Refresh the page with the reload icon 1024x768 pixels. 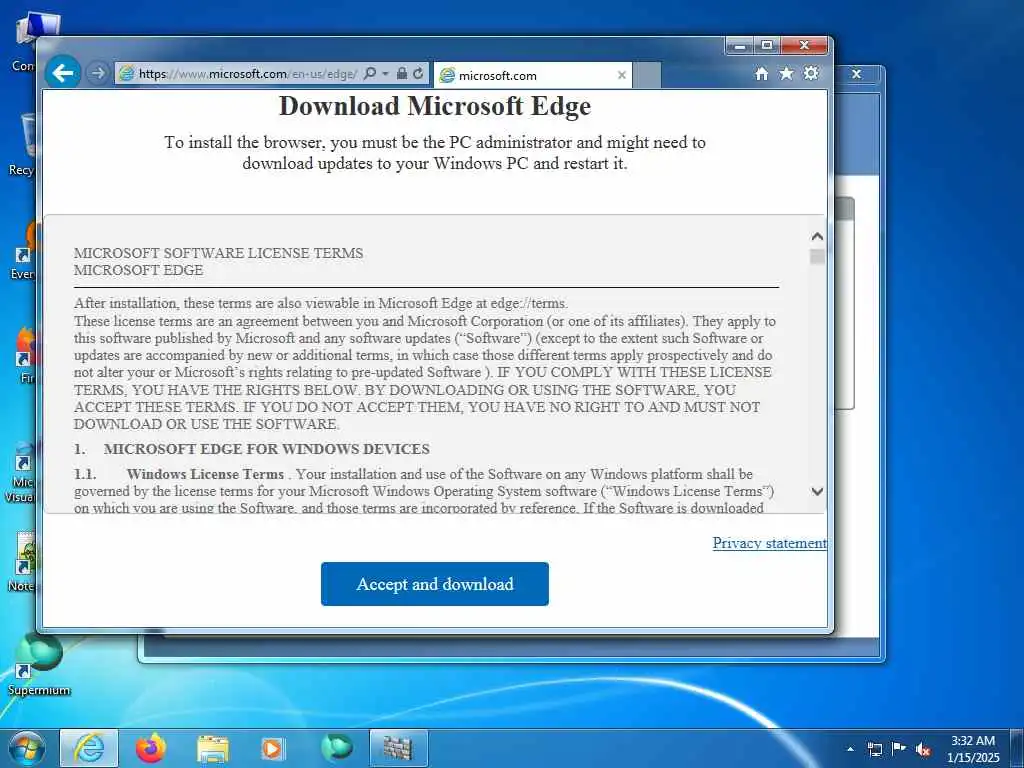[418, 73]
